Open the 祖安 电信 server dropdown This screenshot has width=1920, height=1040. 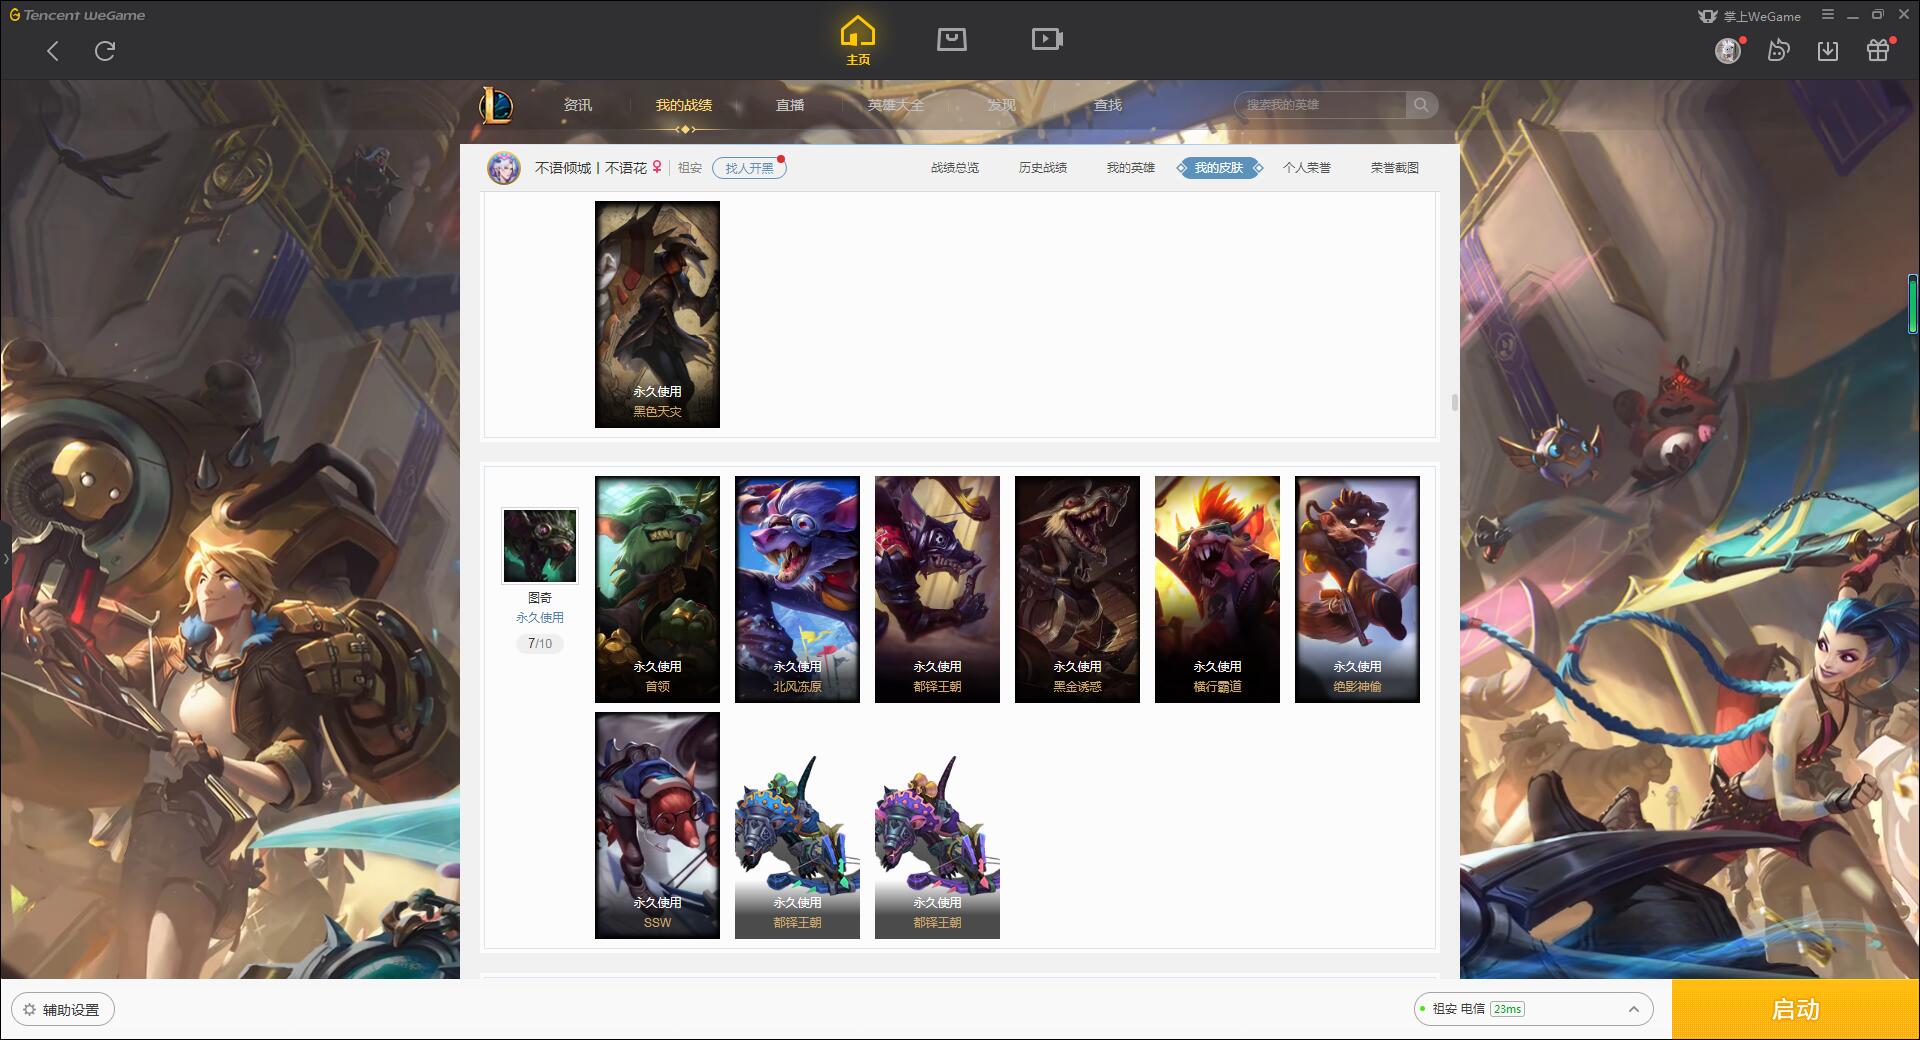click(1533, 1009)
